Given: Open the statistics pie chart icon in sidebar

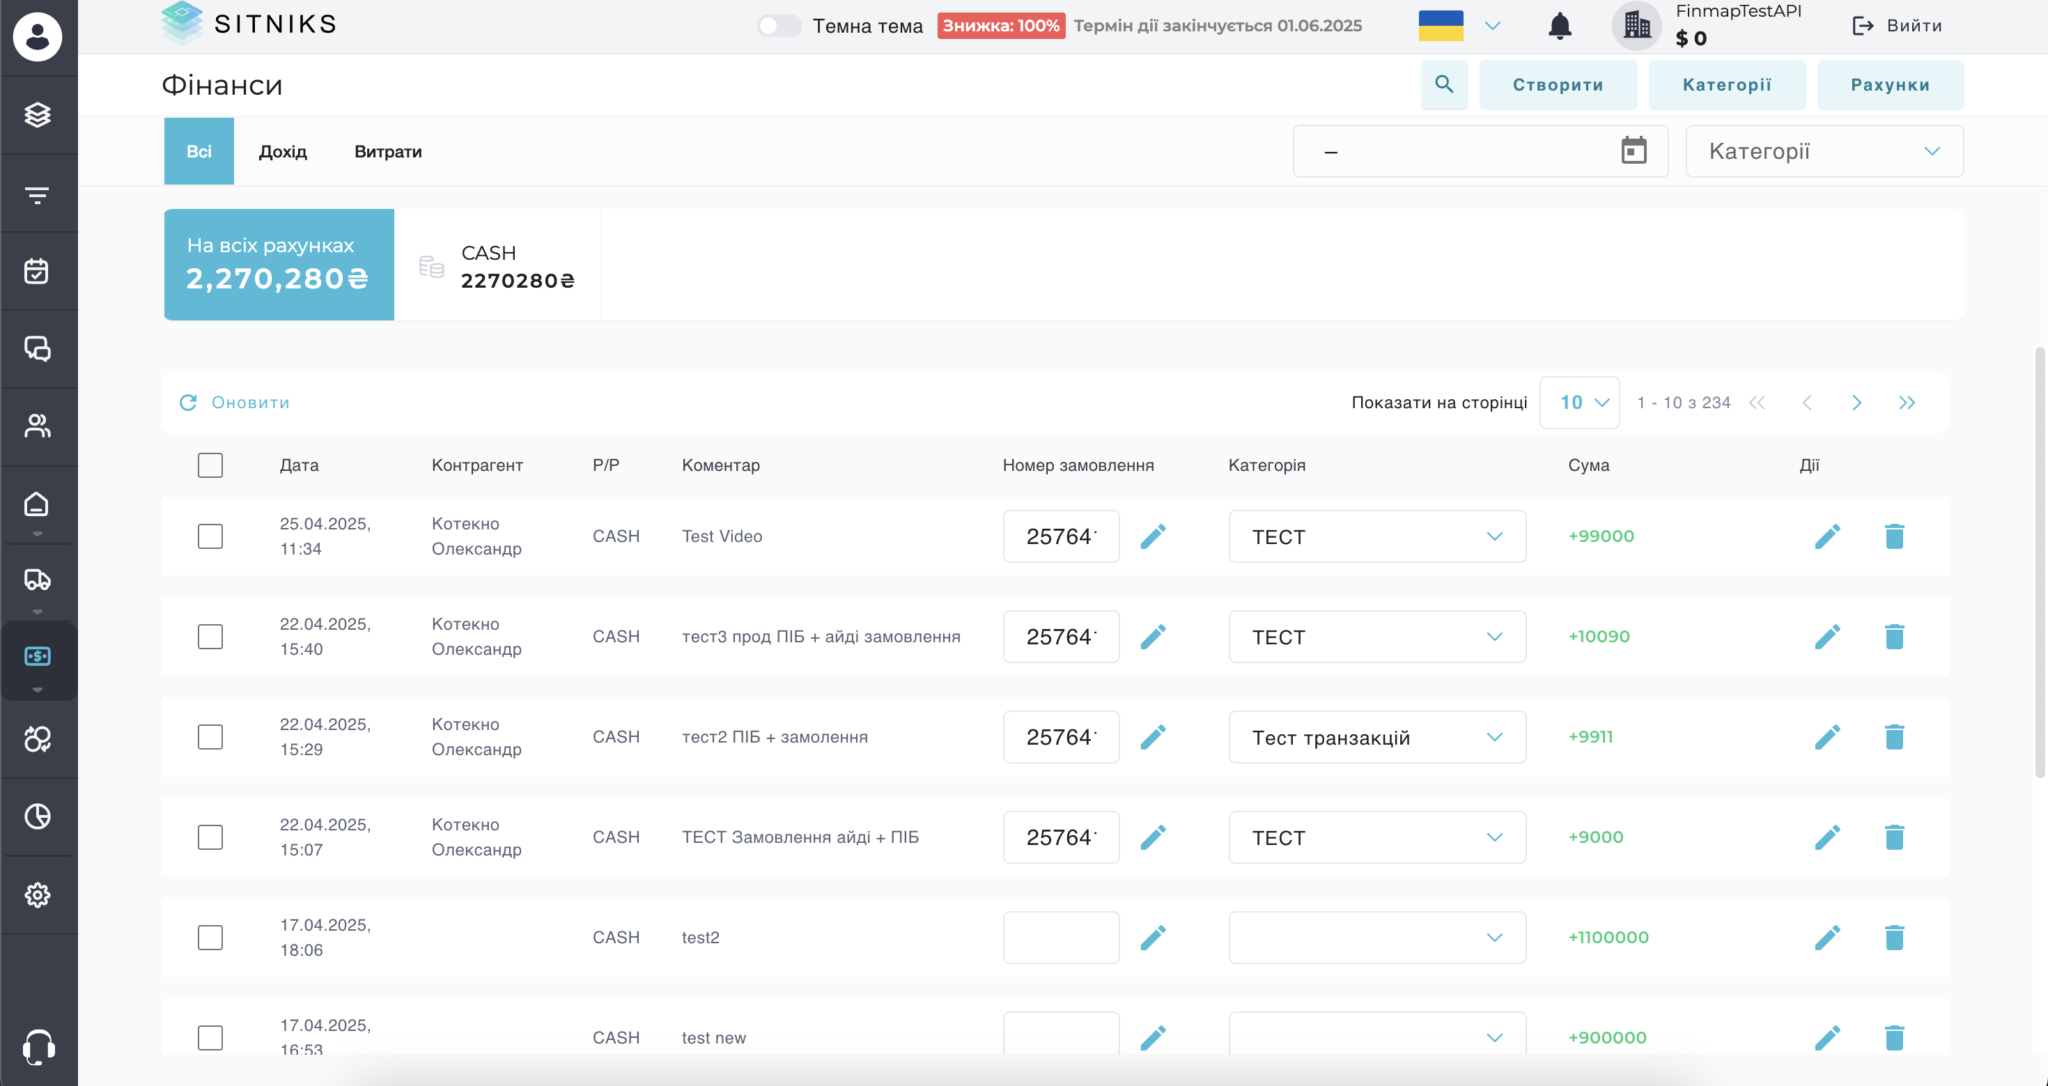Looking at the screenshot, I should point(38,817).
